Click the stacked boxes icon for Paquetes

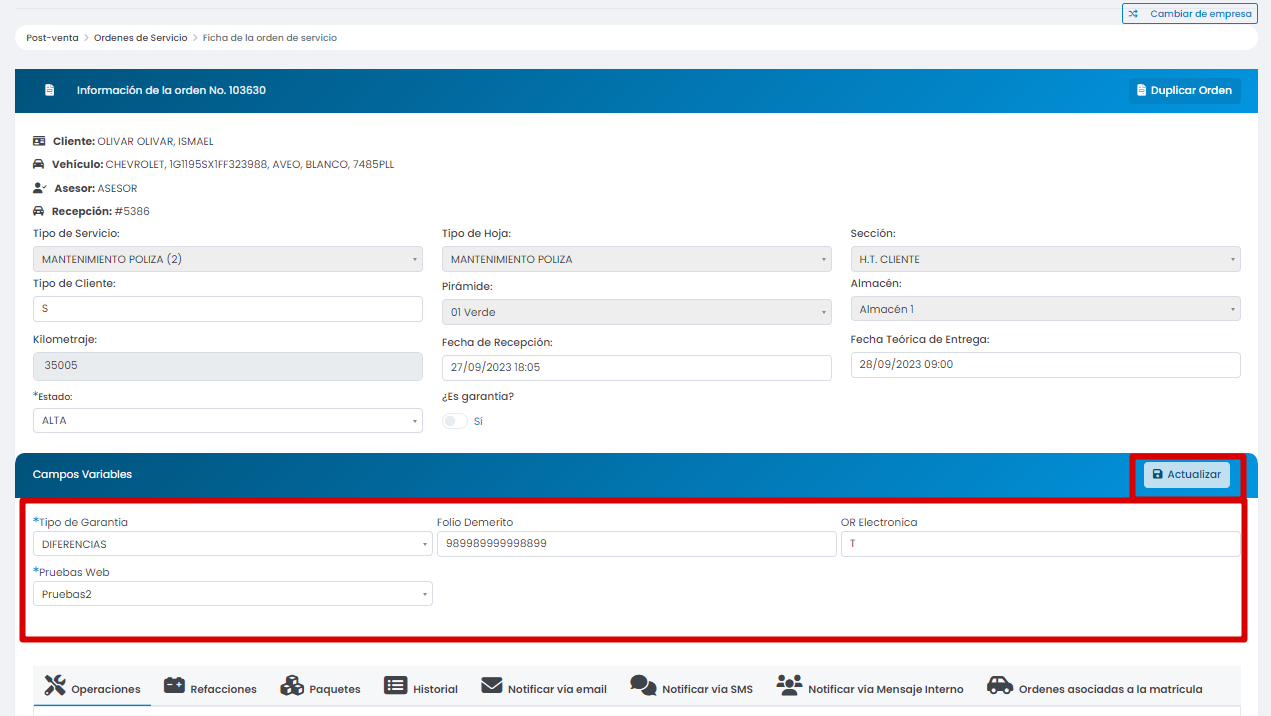[292, 686]
